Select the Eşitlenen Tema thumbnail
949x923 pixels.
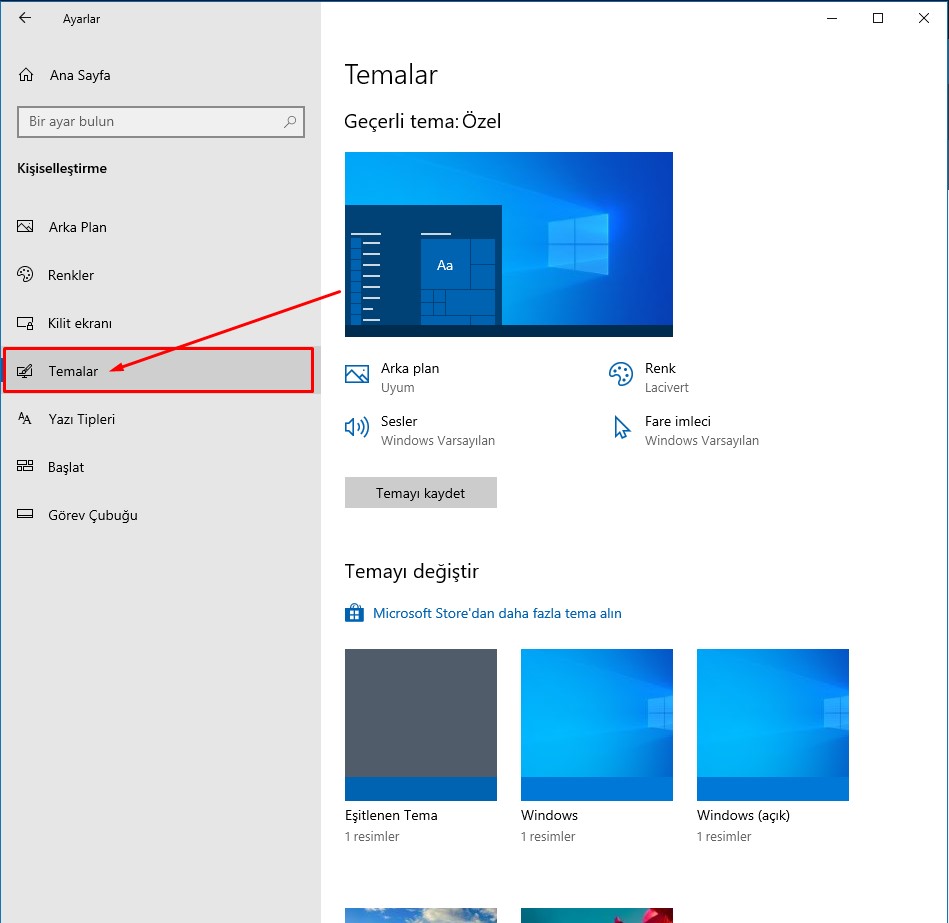coord(421,724)
